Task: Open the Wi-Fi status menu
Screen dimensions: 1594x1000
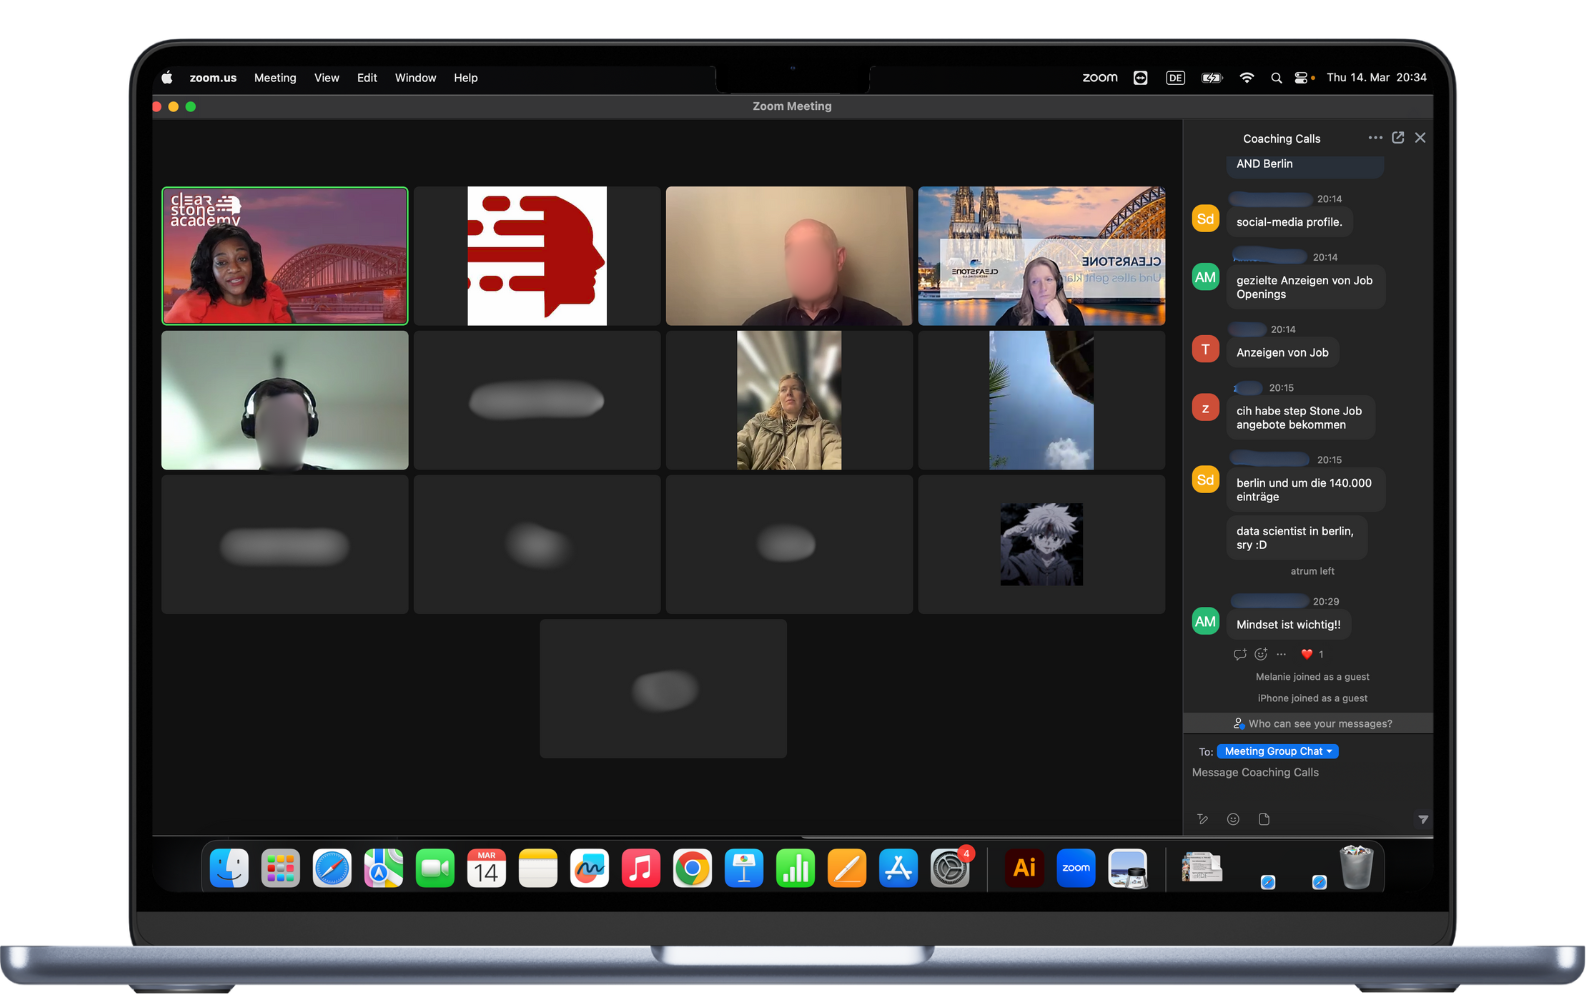Action: 1247,78
